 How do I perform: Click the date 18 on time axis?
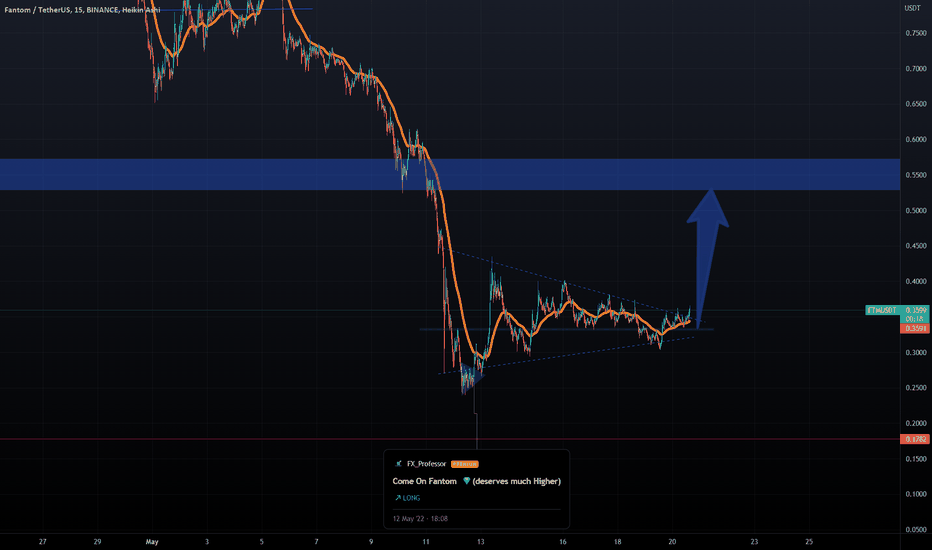point(617,542)
